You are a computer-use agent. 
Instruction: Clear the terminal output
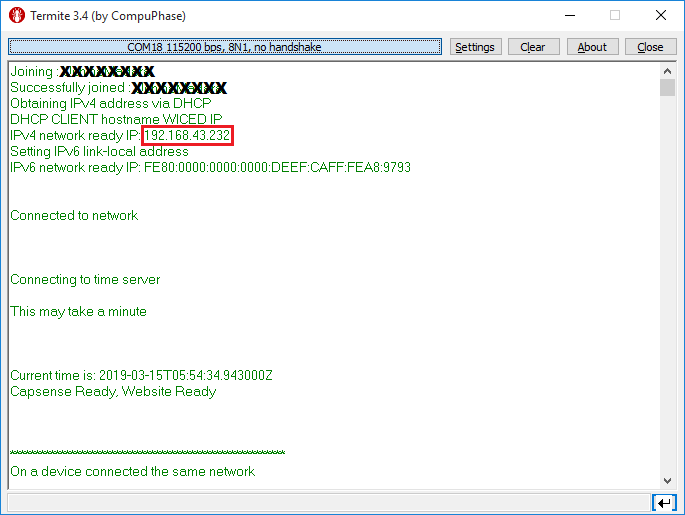tap(533, 47)
